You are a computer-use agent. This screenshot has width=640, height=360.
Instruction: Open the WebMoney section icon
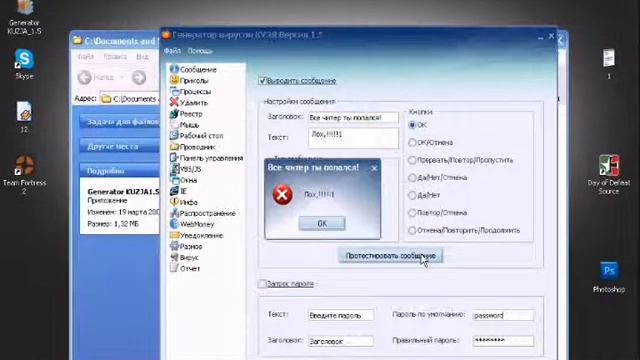tap(174, 224)
